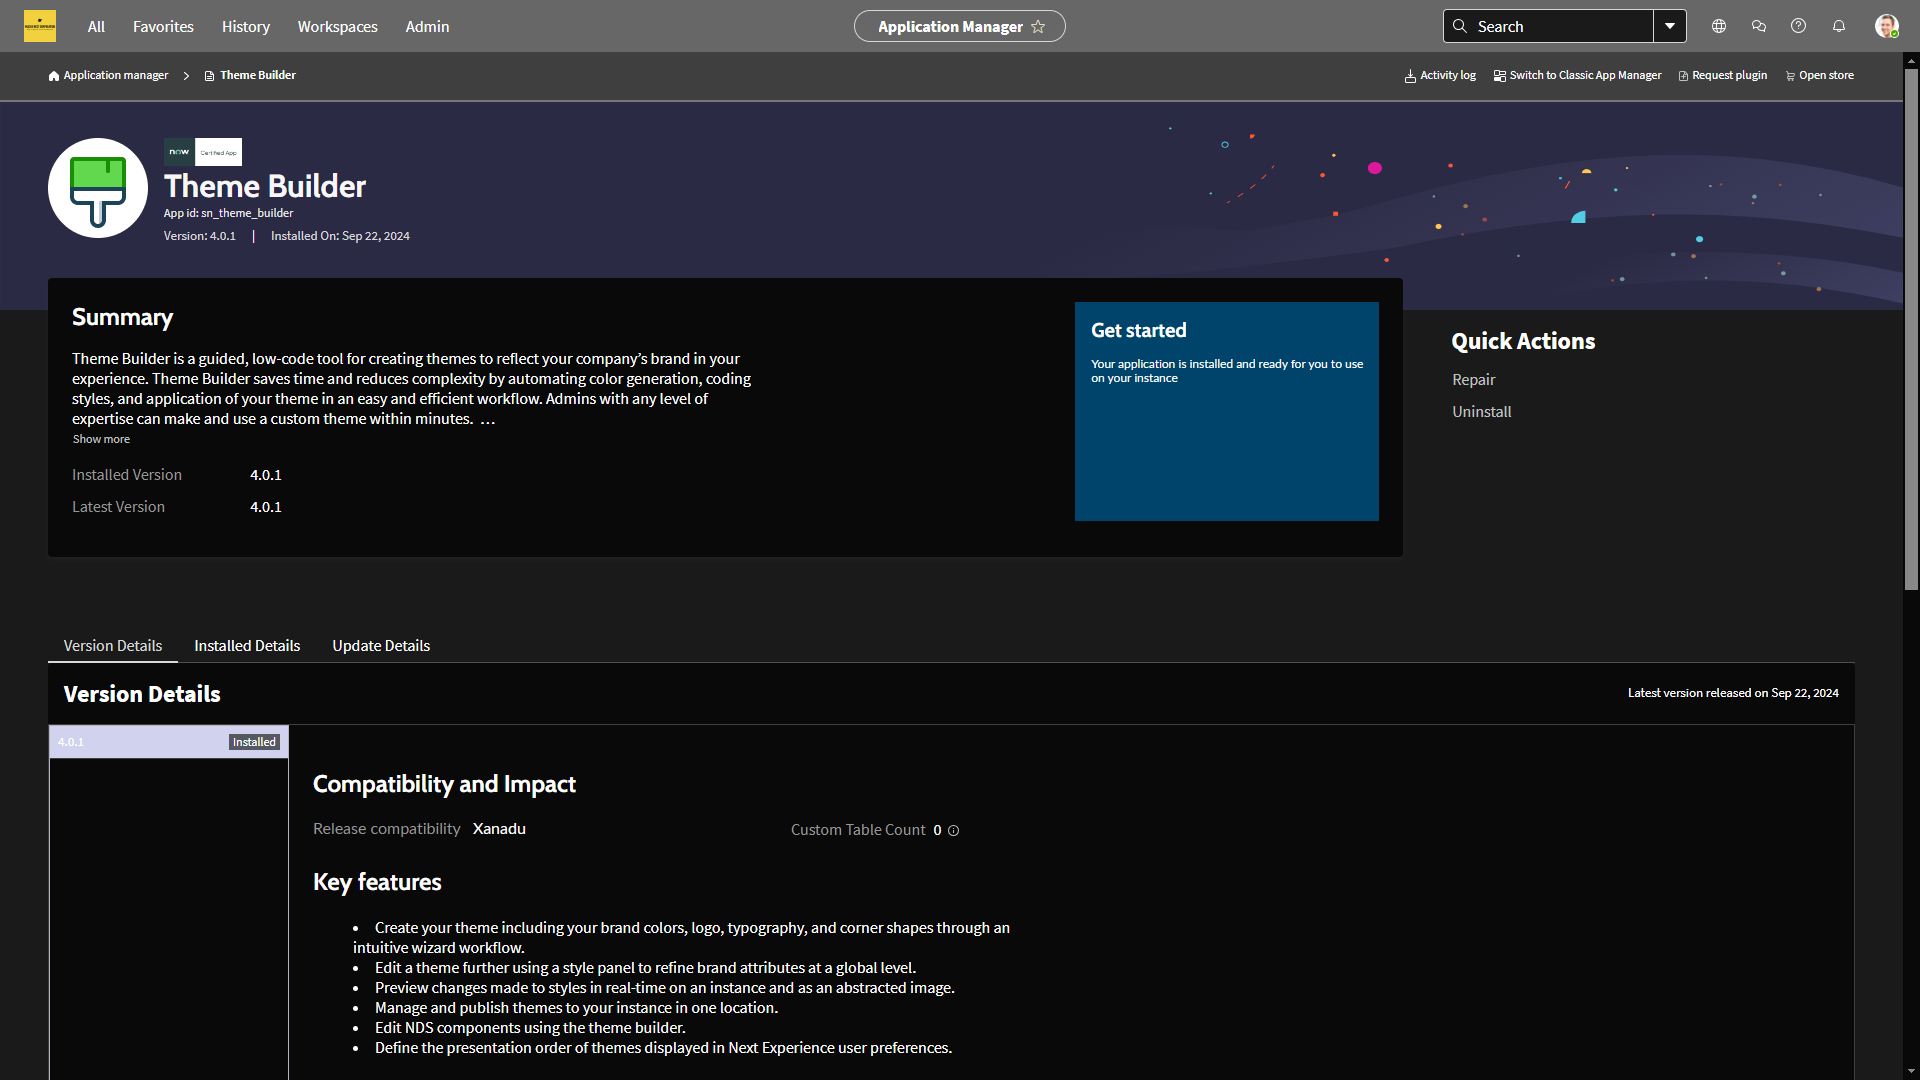1920x1080 pixels.
Task: Open the ServiceNow store via cart icon
Action: pos(1818,75)
